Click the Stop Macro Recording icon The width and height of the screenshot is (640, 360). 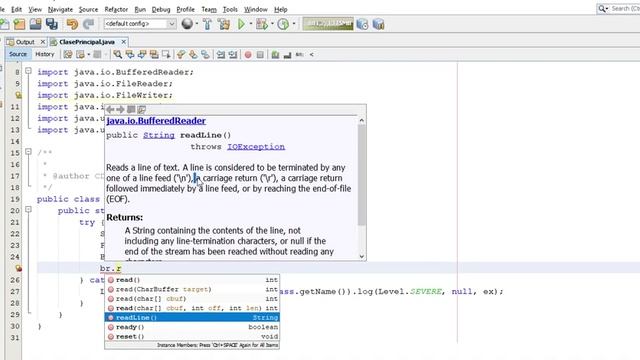(260, 54)
